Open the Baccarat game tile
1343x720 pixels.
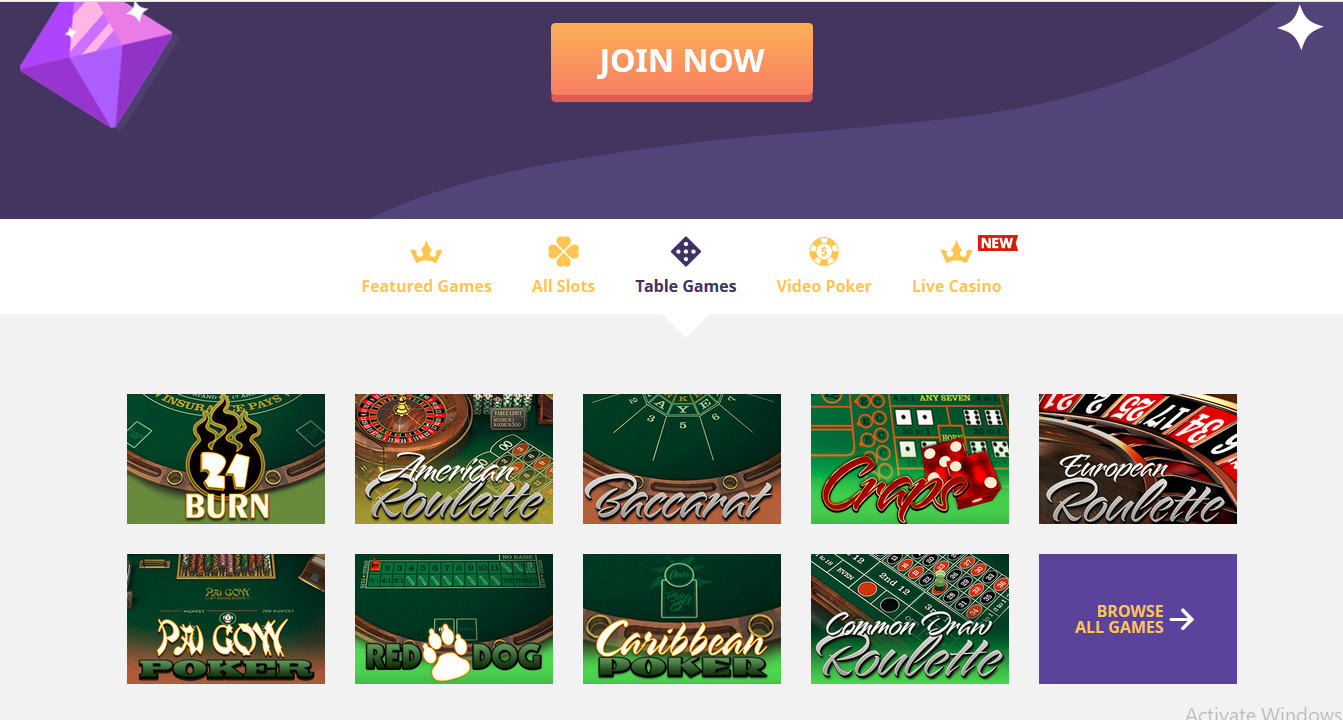point(682,459)
